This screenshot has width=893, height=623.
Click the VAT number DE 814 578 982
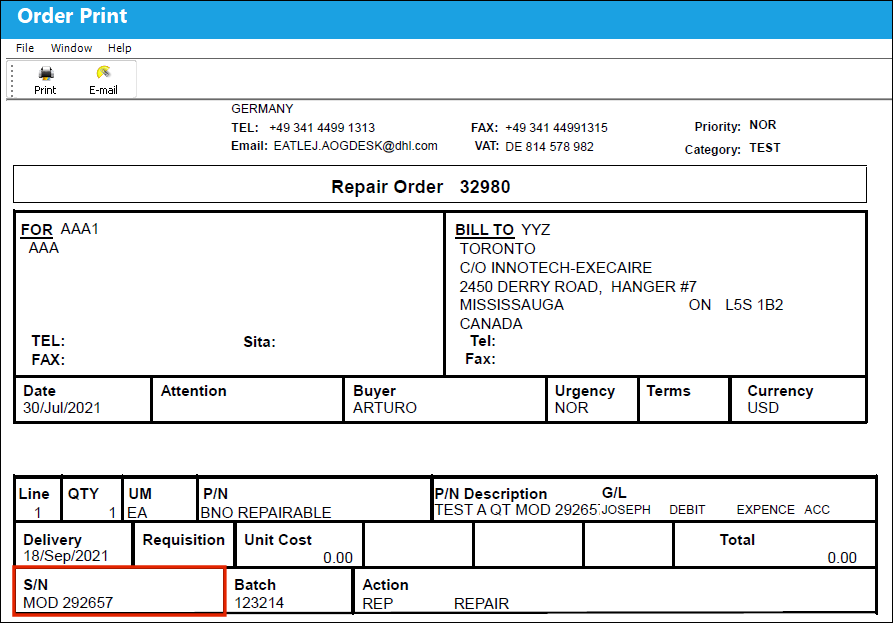pyautogui.click(x=549, y=147)
